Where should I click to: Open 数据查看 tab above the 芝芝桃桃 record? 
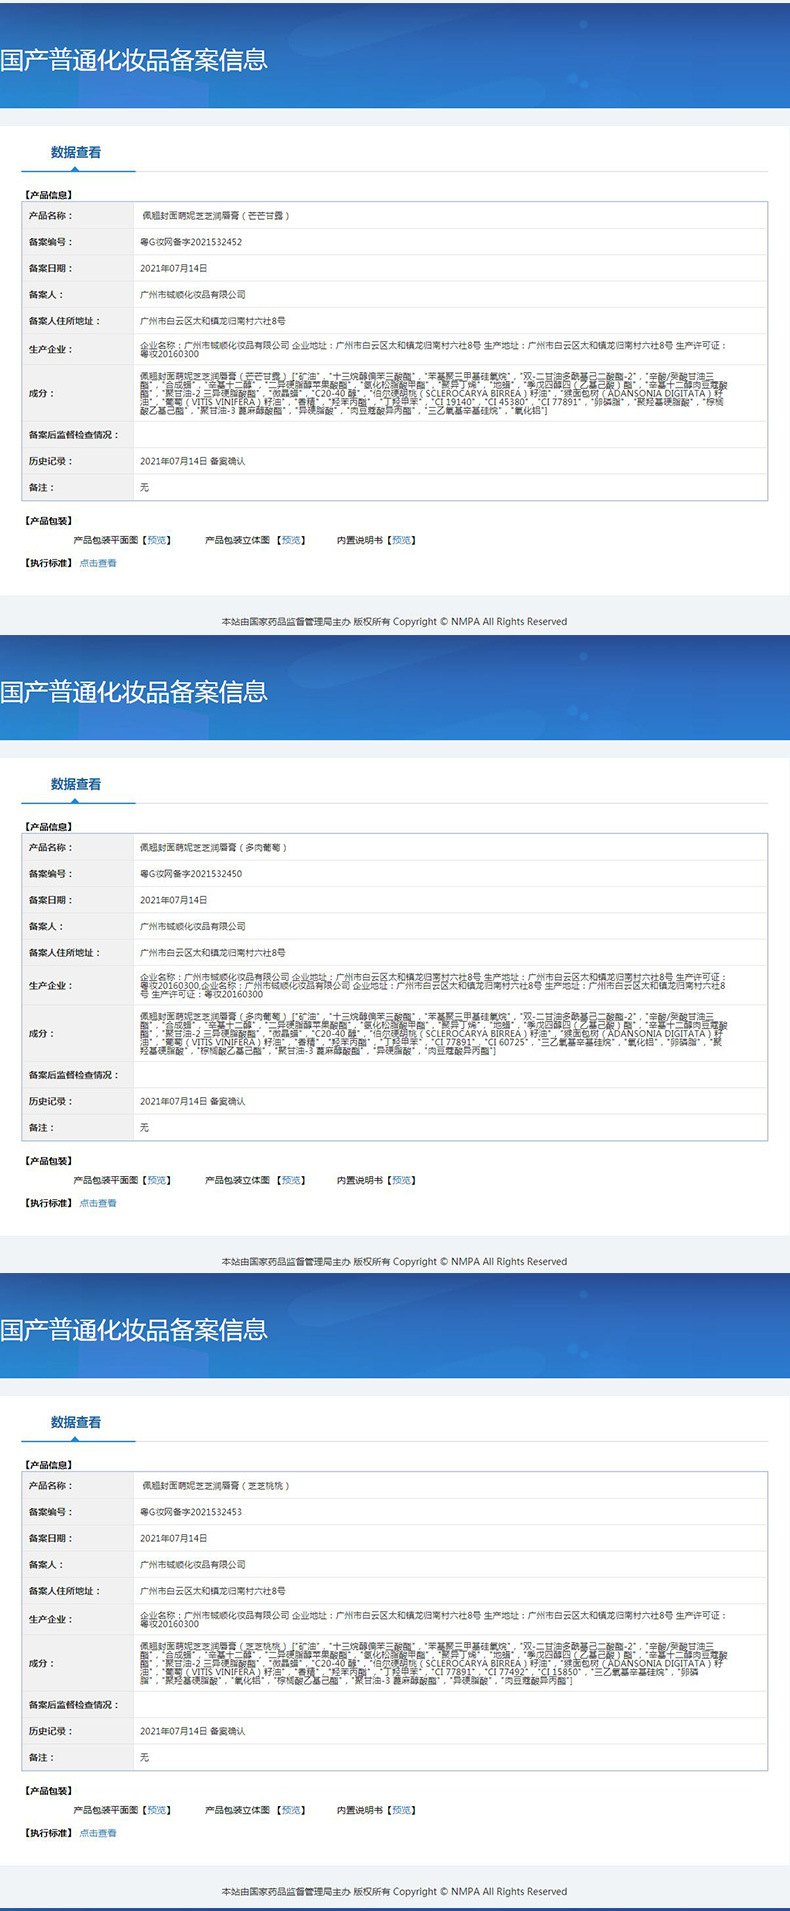pos(76,1423)
